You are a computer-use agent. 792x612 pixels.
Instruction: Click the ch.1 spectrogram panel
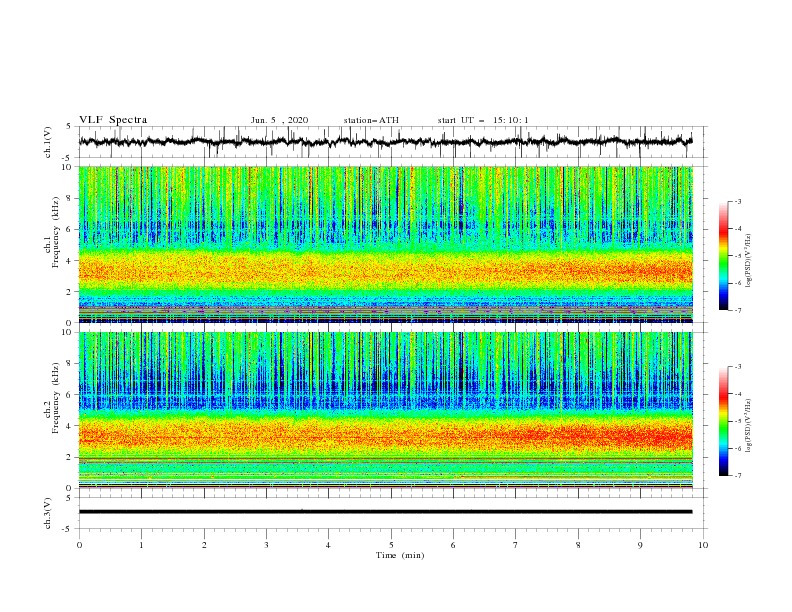click(385, 244)
